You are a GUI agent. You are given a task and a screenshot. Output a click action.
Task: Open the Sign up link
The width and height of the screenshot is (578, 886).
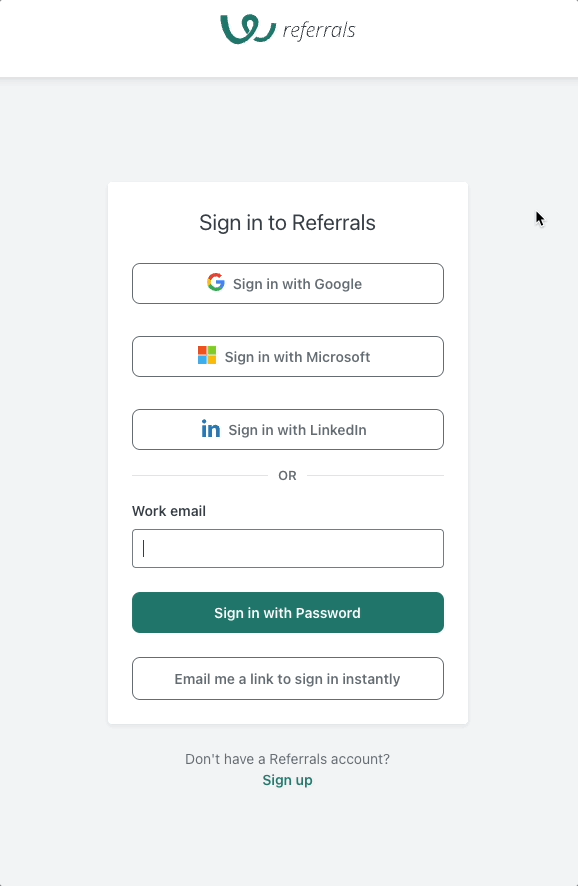tap(287, 780)
